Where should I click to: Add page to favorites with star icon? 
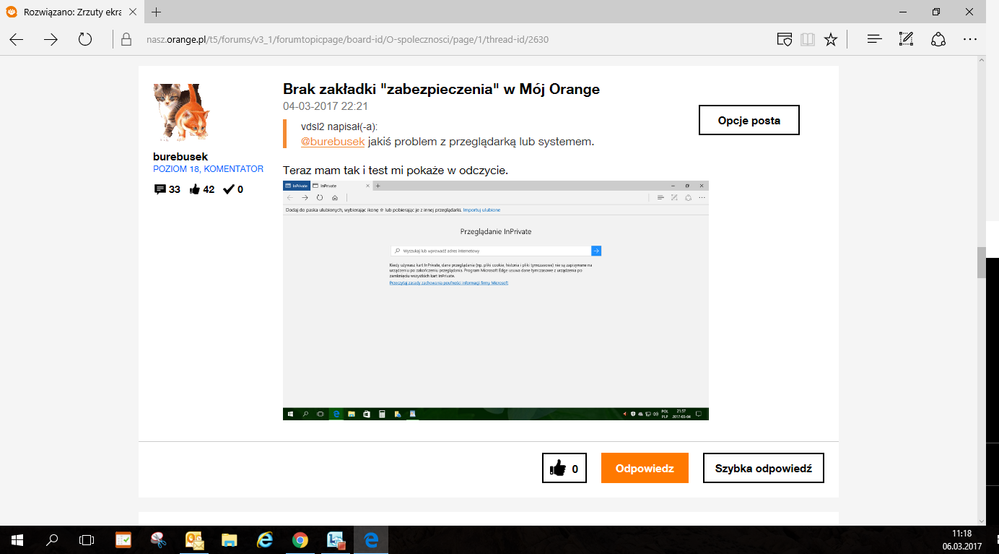831,40
